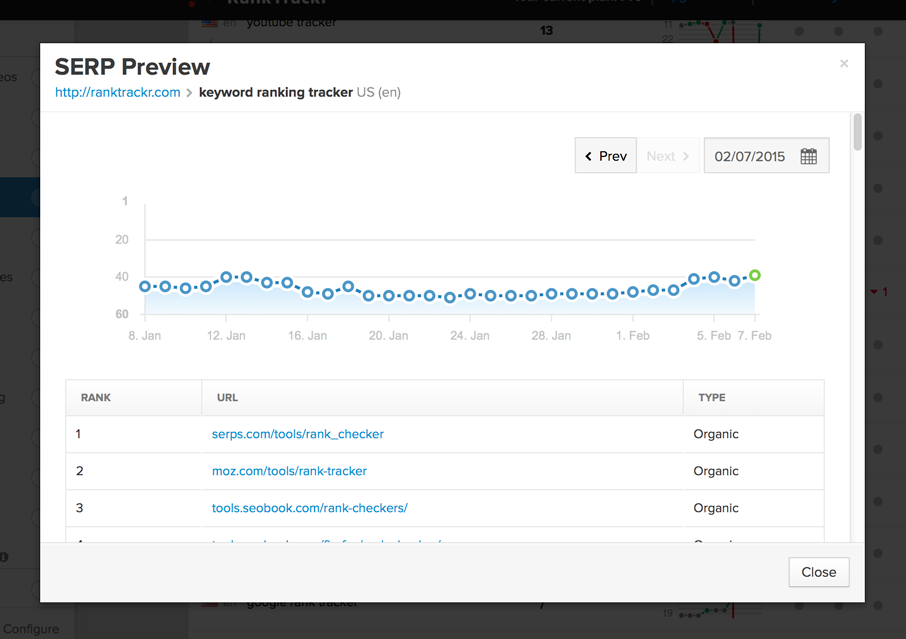Open serps.com/tools/rank_checker link
The image size is (906, 639).
(x=298, y=434)
